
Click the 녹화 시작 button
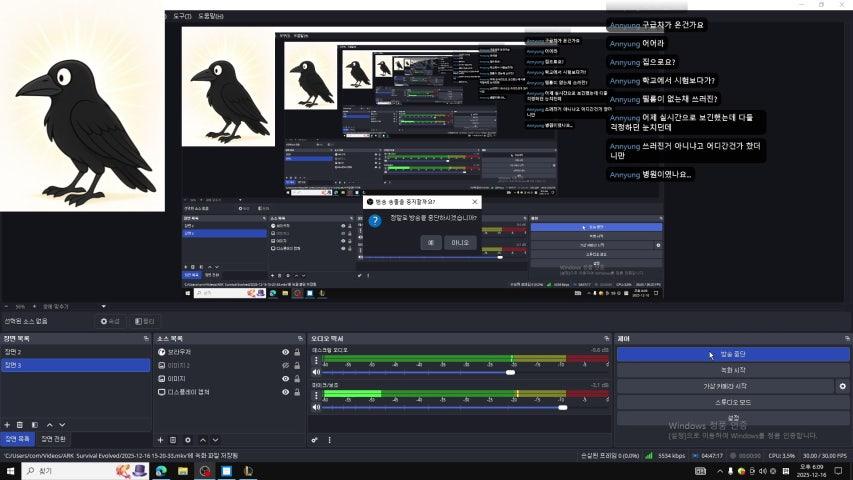pos(732,370)
